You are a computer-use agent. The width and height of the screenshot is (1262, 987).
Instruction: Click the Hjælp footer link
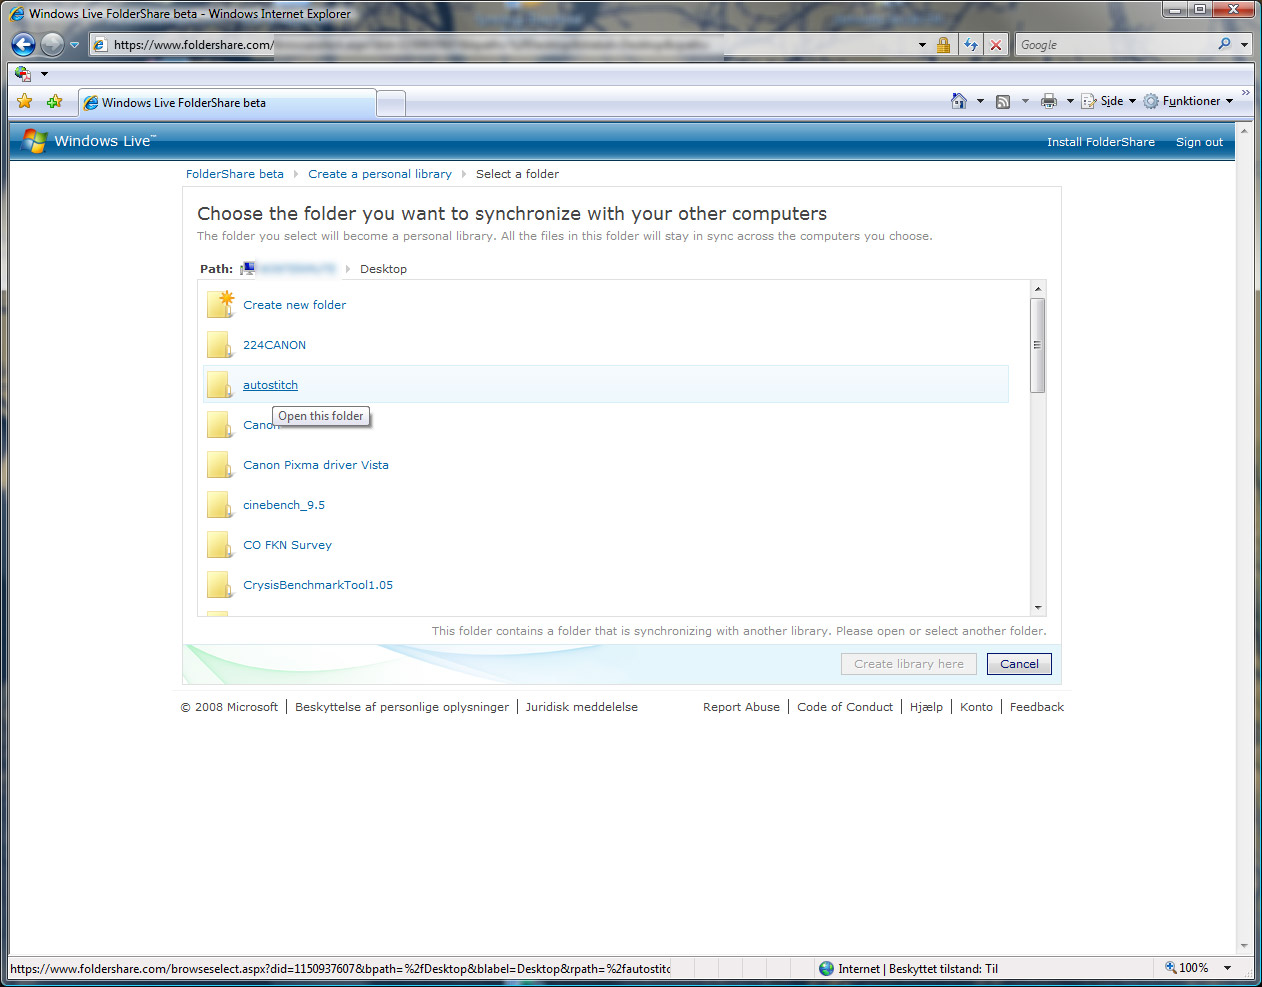coord(926,707)
